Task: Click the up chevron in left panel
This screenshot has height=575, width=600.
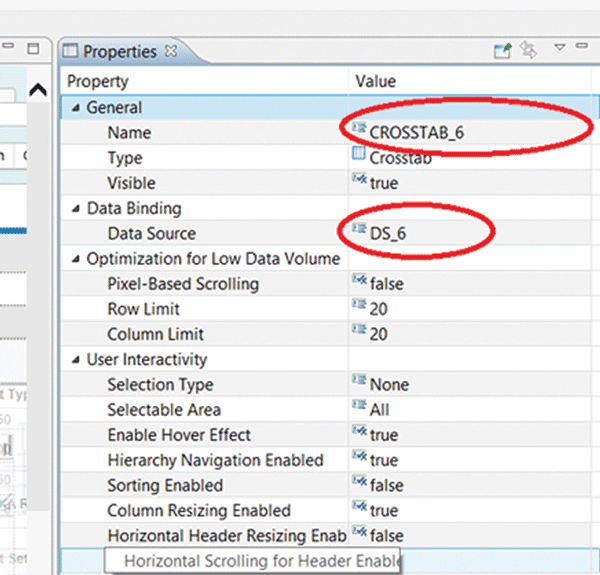Action: click(38, 91)
